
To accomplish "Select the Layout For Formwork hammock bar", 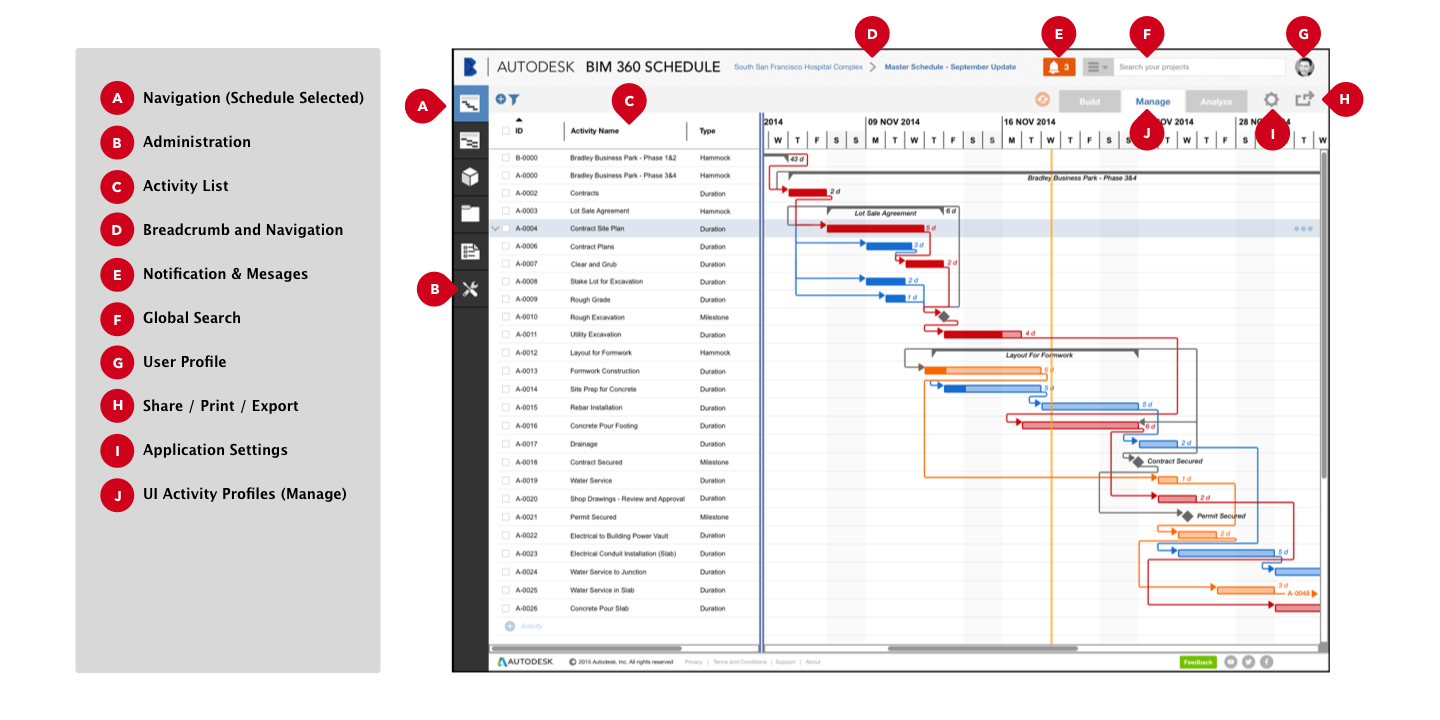I will 1035,353.
